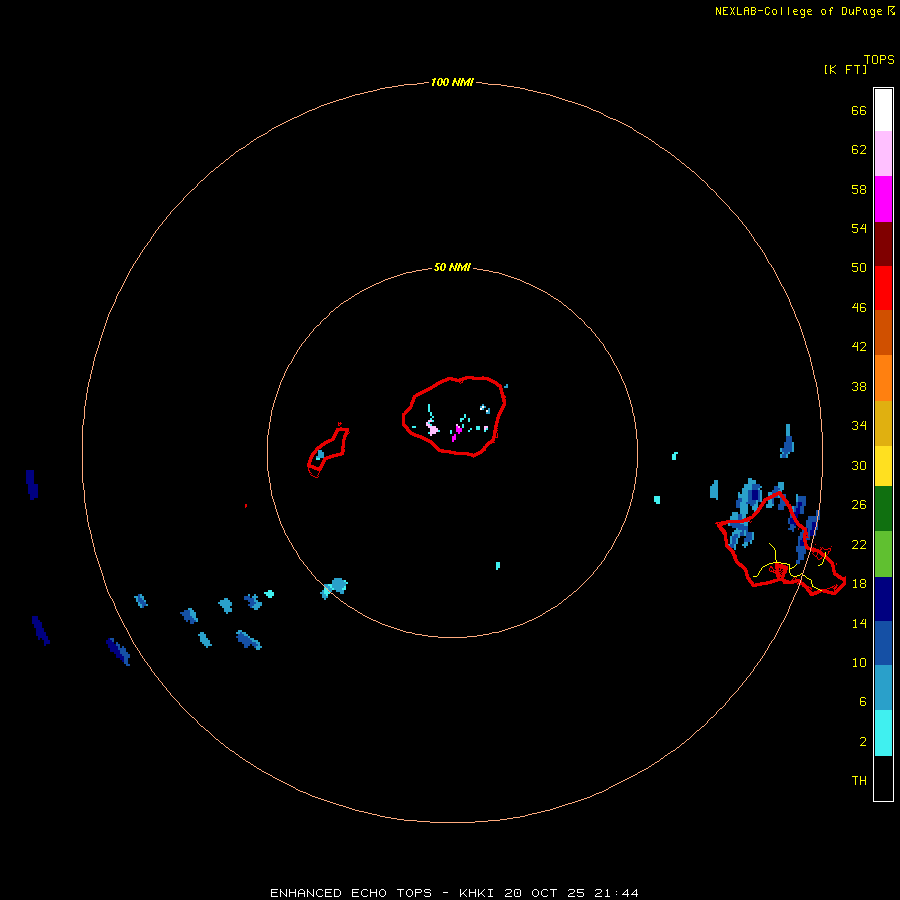Click the 46 legend value

(x=859, y=307)
